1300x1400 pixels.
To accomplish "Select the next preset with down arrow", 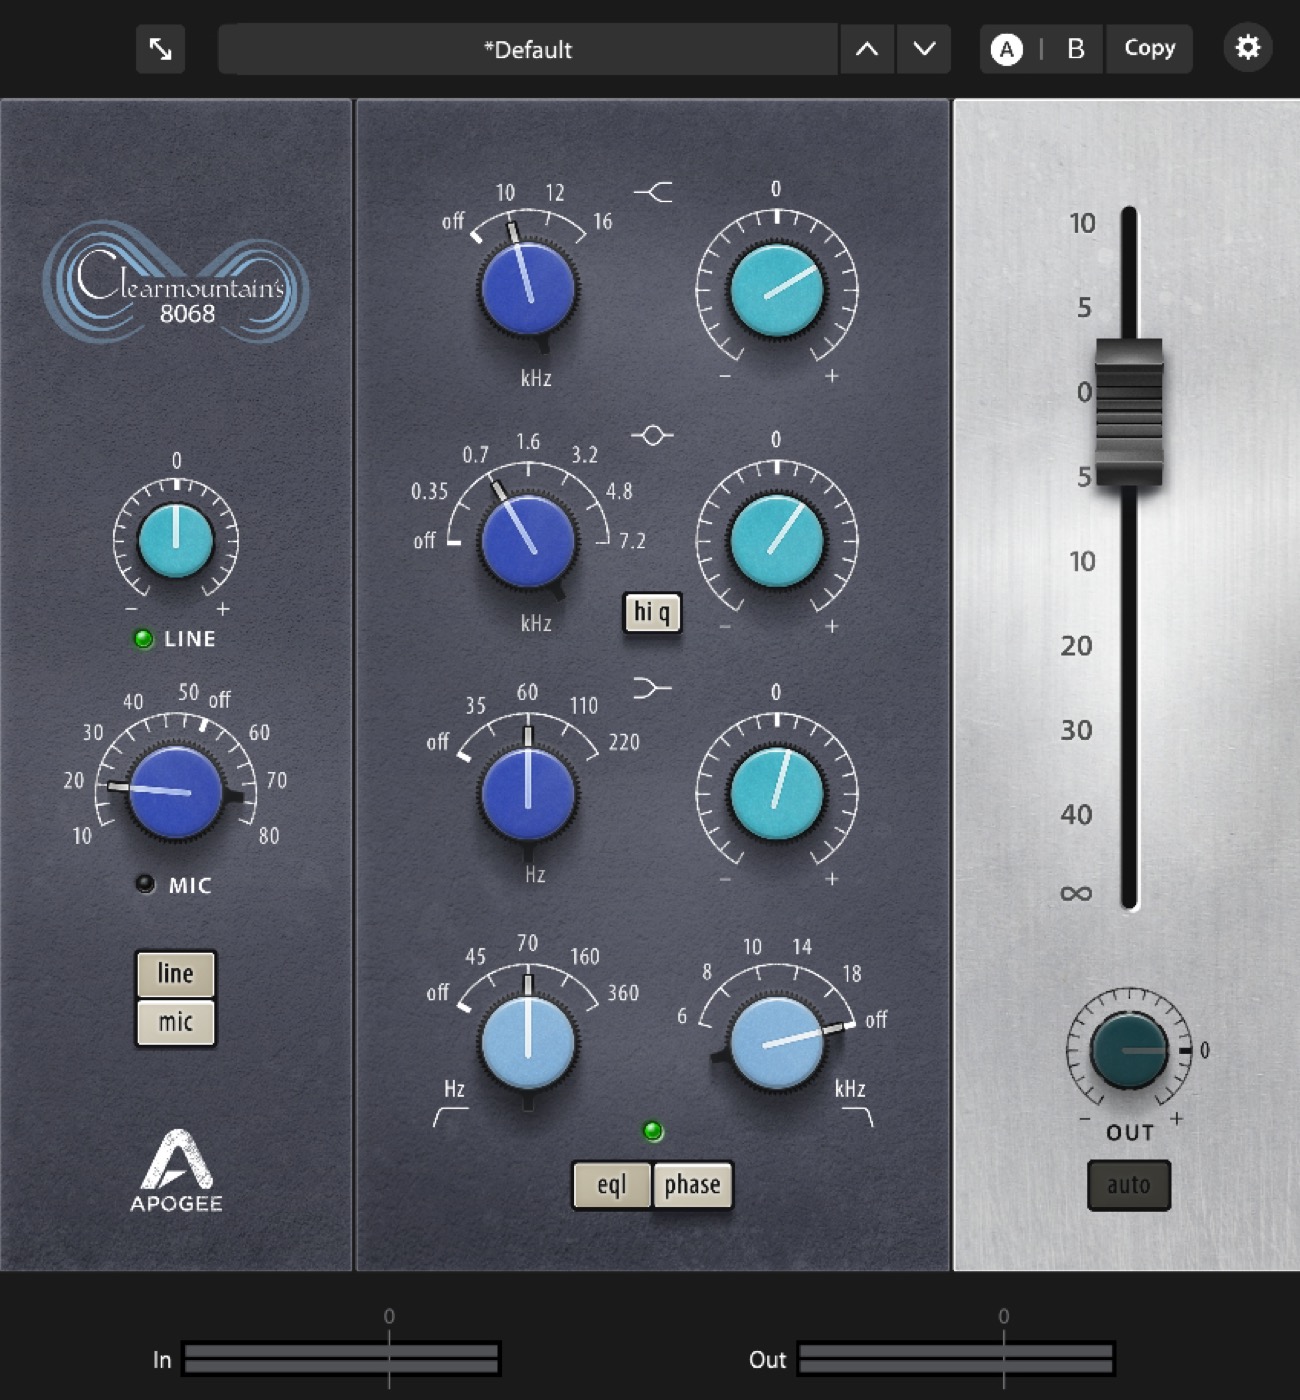I will click(x=924, y=49).
